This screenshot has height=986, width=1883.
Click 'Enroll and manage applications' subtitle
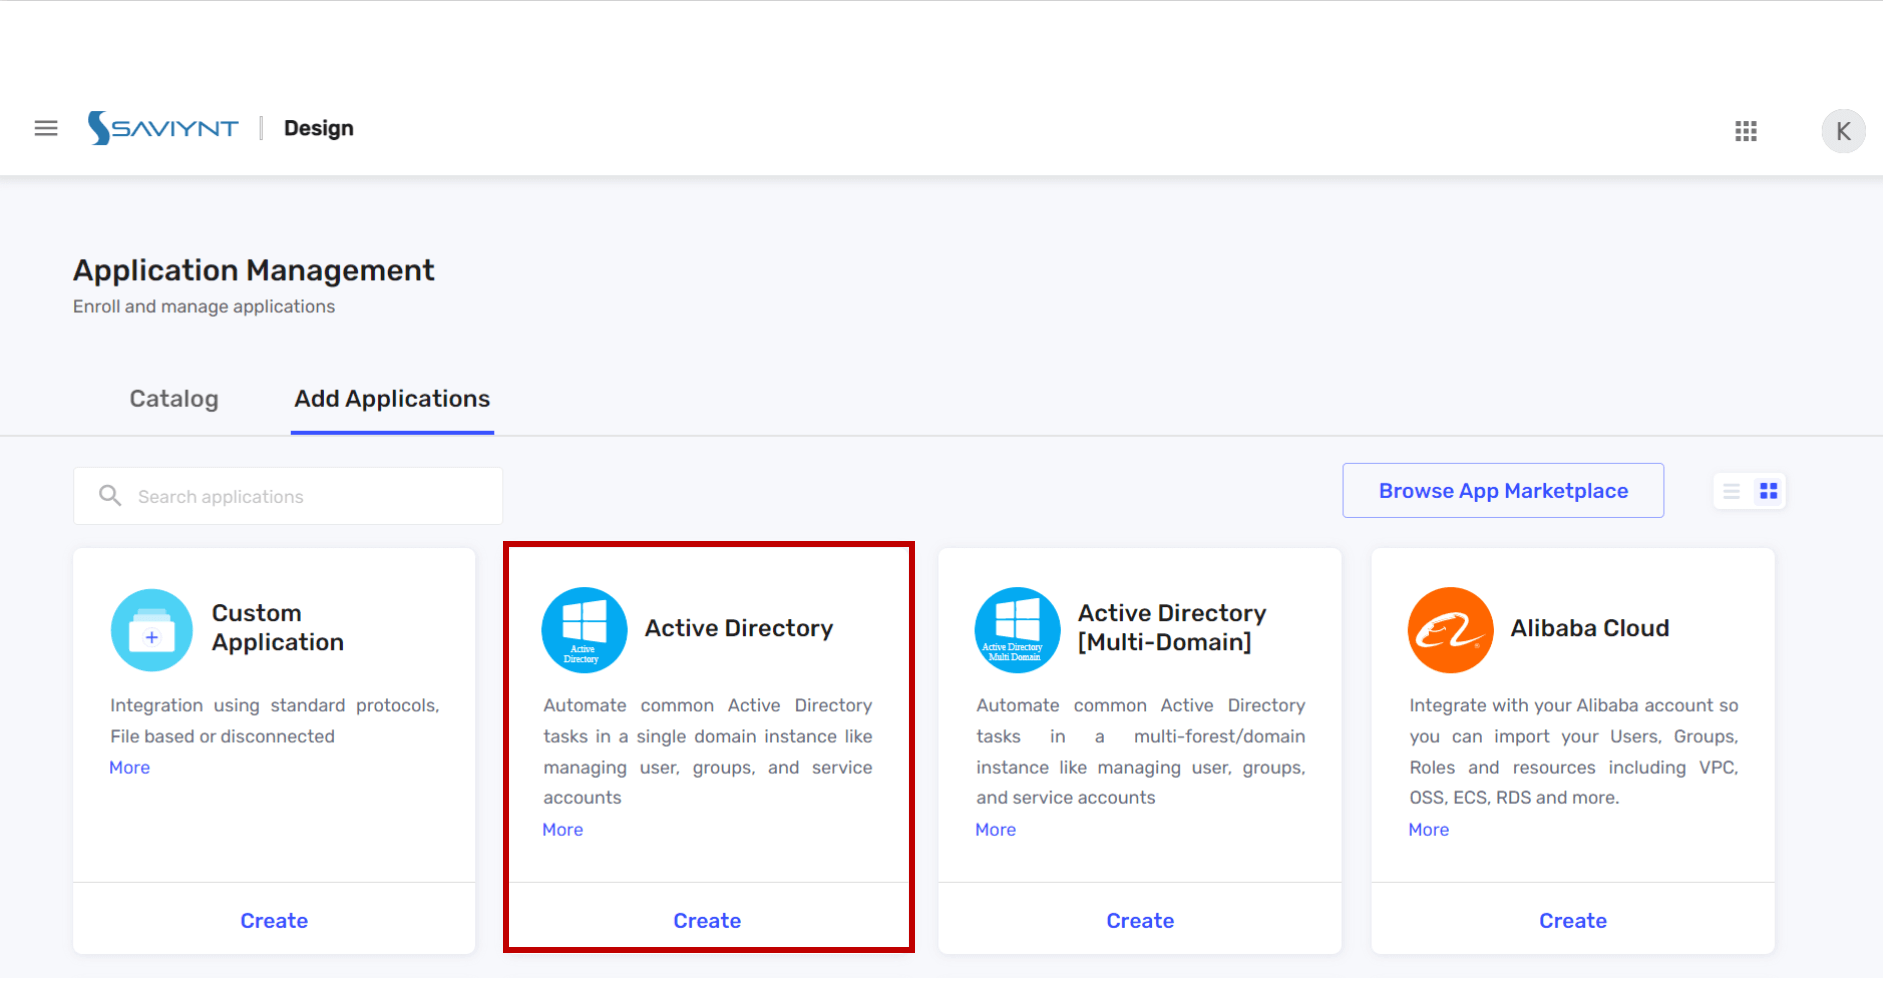pos(204,307)
